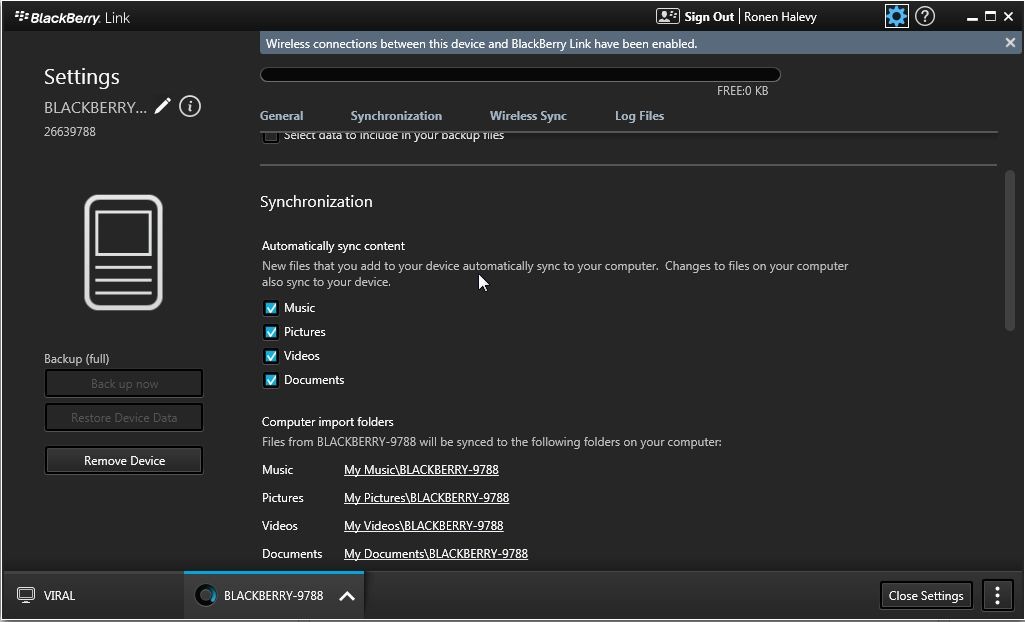Disable Pictures automatic sync

271,332
